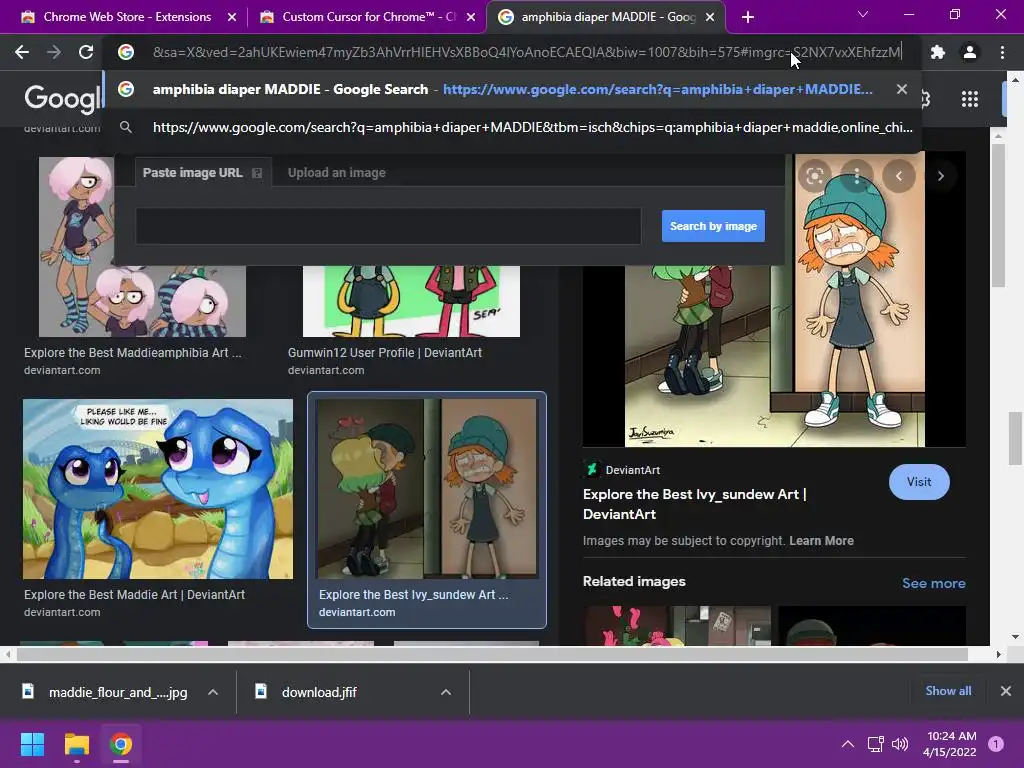This screenshot has width=1024, height=768.
Task: Click the image URL input field
Action: pyautogui.click(x=388, y=226)
